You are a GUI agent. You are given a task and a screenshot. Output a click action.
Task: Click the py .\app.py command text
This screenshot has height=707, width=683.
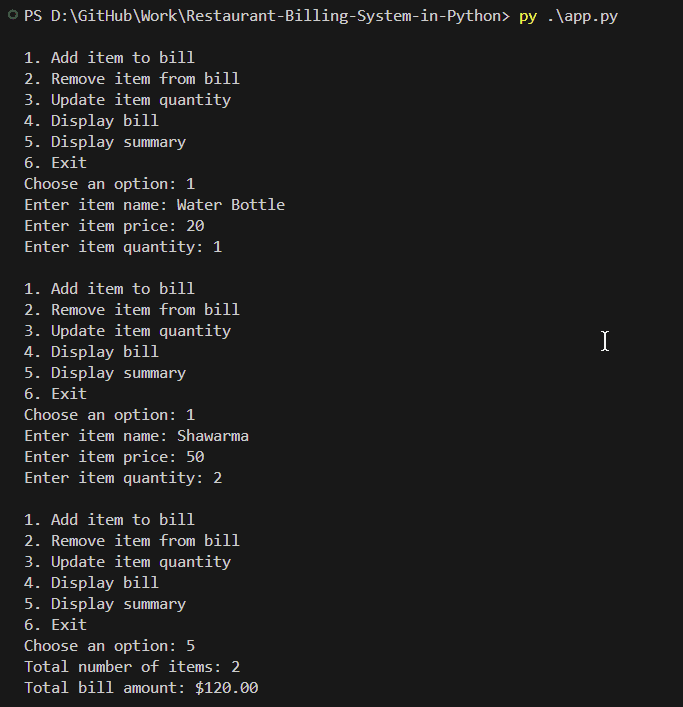click(x=568, y=17)
